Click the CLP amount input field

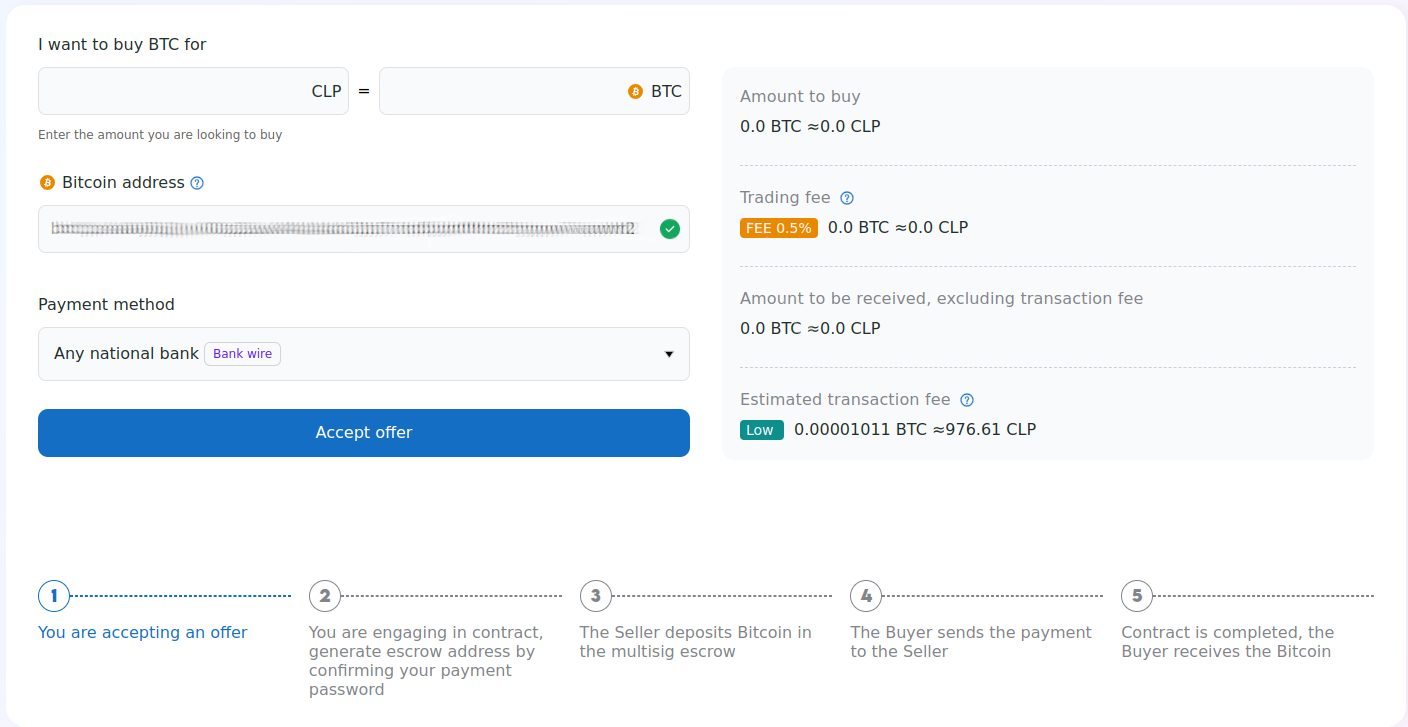tap(193, 91)
